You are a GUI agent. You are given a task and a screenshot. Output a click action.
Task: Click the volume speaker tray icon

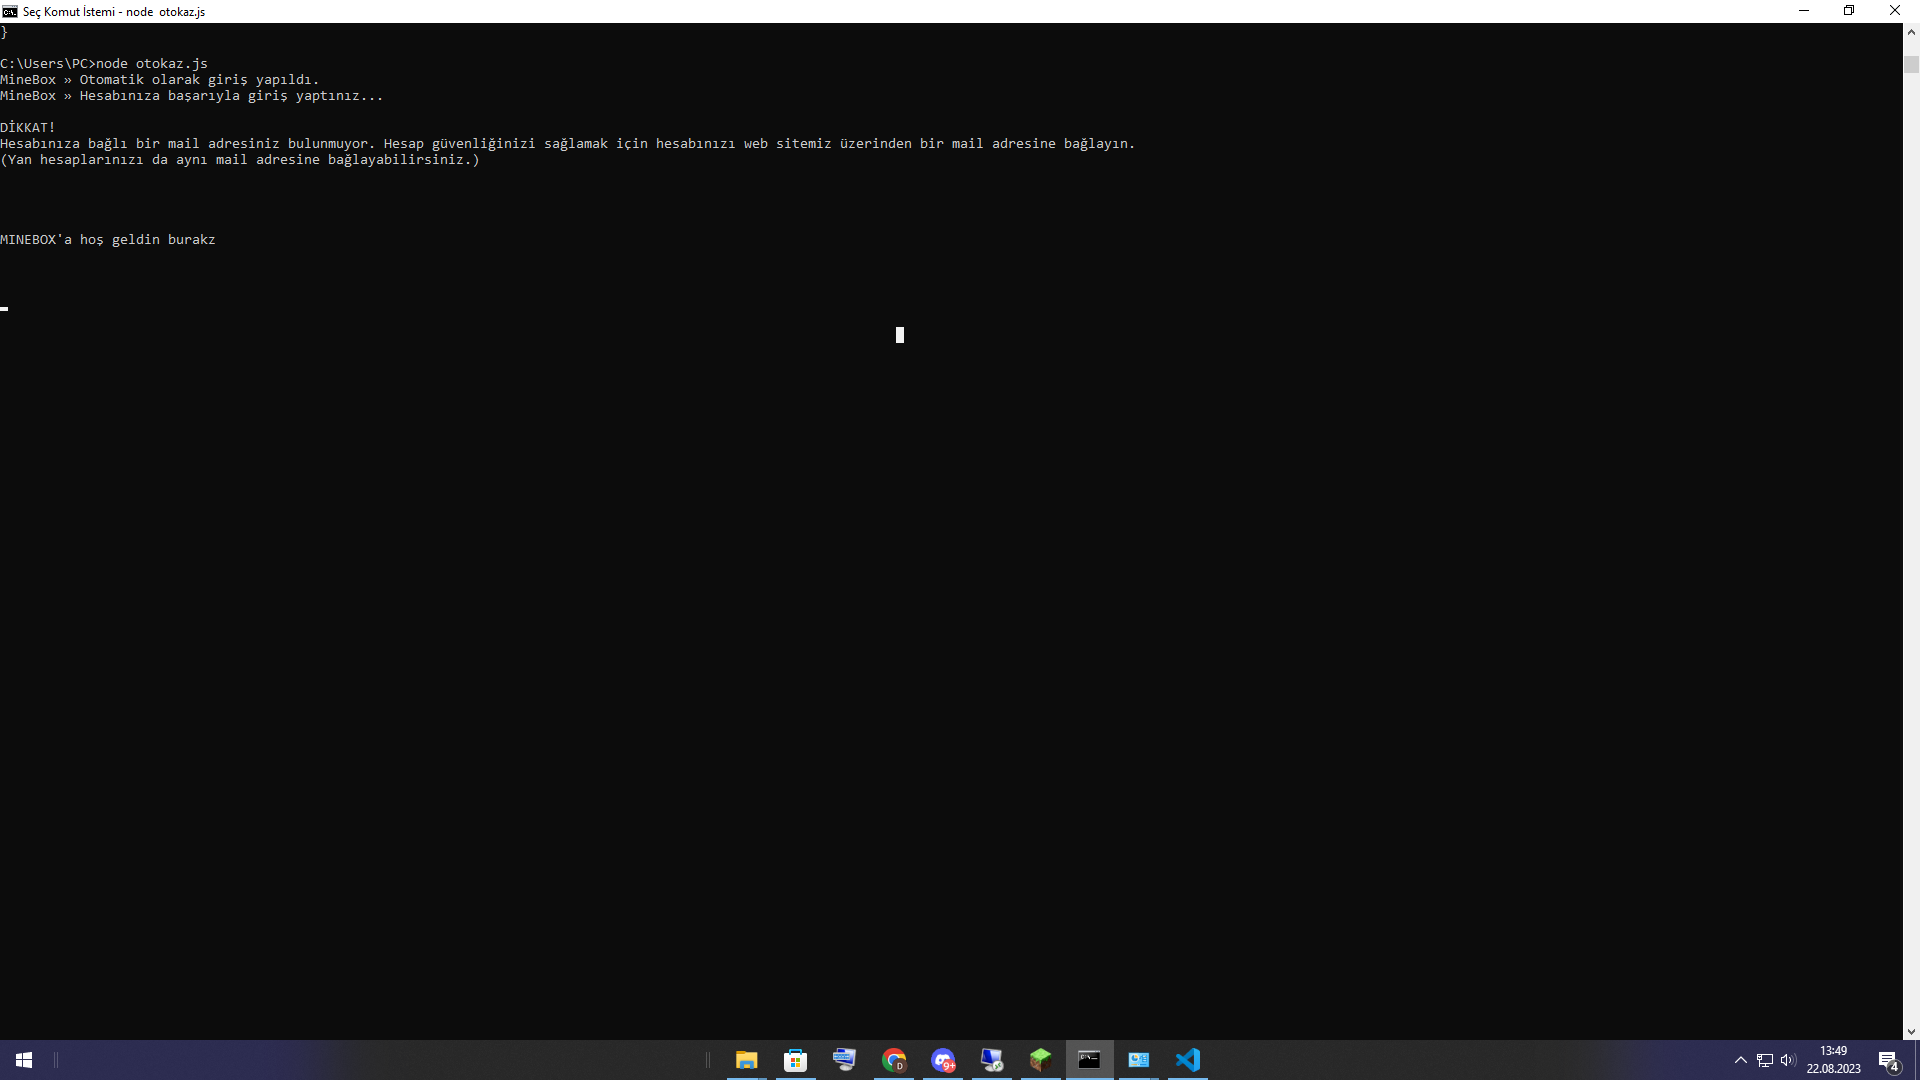(1788, 1060)
